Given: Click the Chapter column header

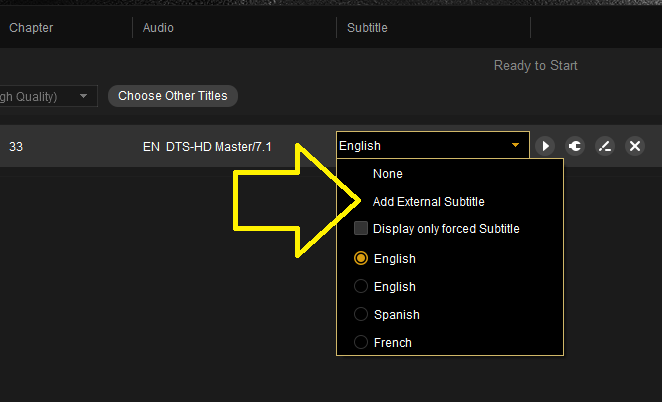Looking at the screenshot, I should [30, 28].
